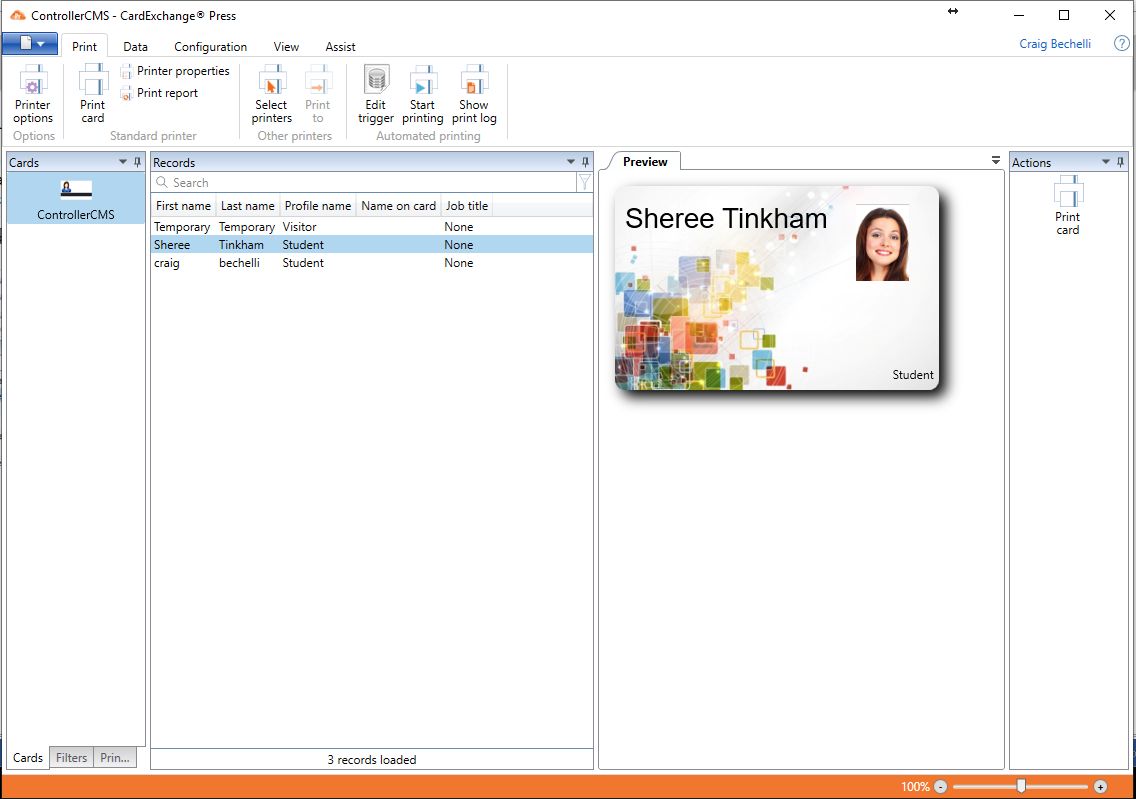The image size is (1136, 799).
Task: Open the View ribbon tab
Action: tap(286, 46)
